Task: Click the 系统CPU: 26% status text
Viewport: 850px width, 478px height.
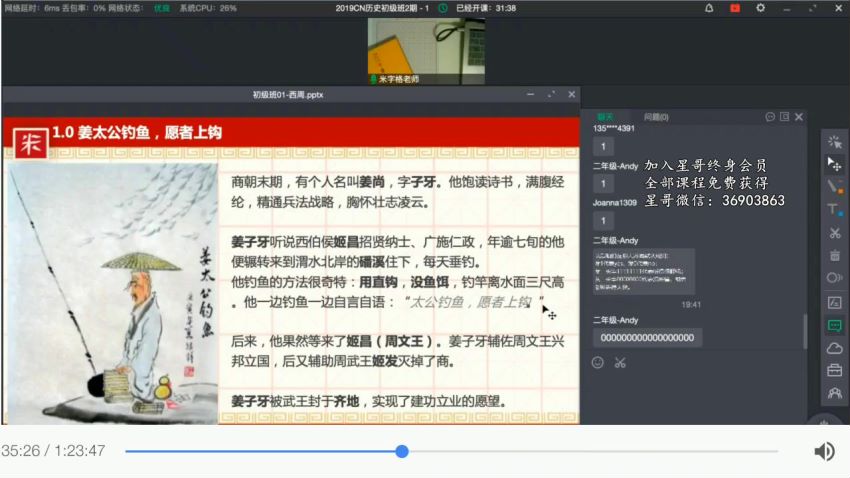Action: [208, 8]
